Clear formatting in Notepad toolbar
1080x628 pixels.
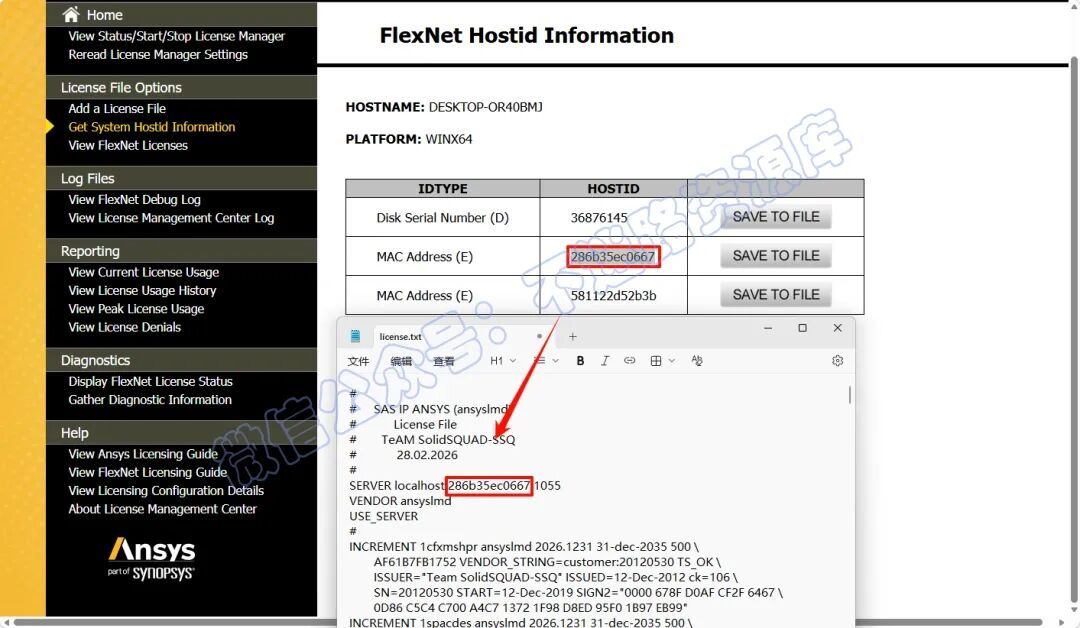coord(697,361)
